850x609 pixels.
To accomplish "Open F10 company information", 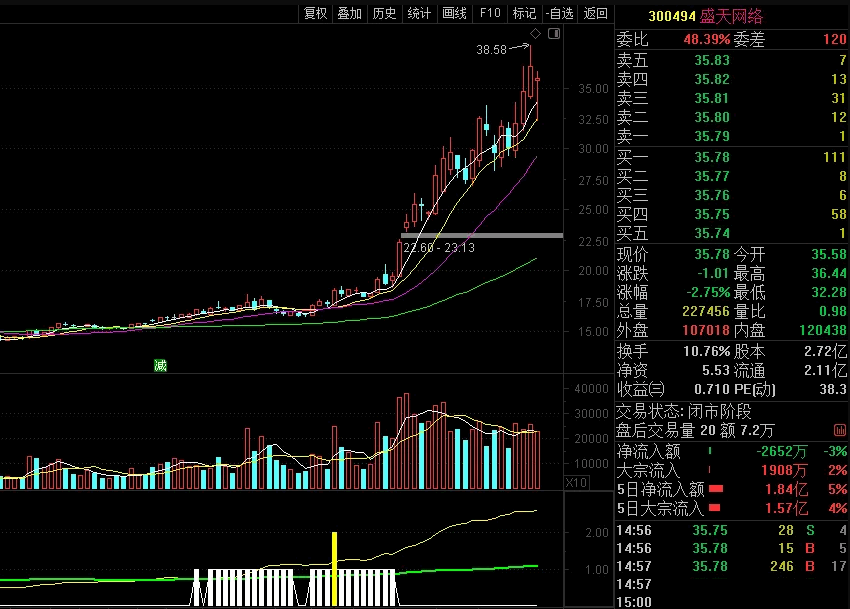I will point(490,13).
